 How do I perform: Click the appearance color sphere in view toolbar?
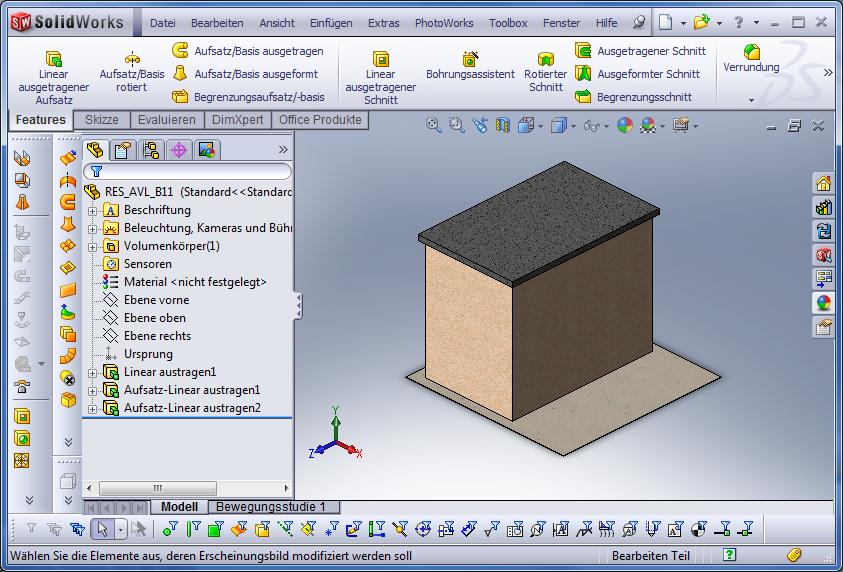pyautogui.click(x=624, y=125)
